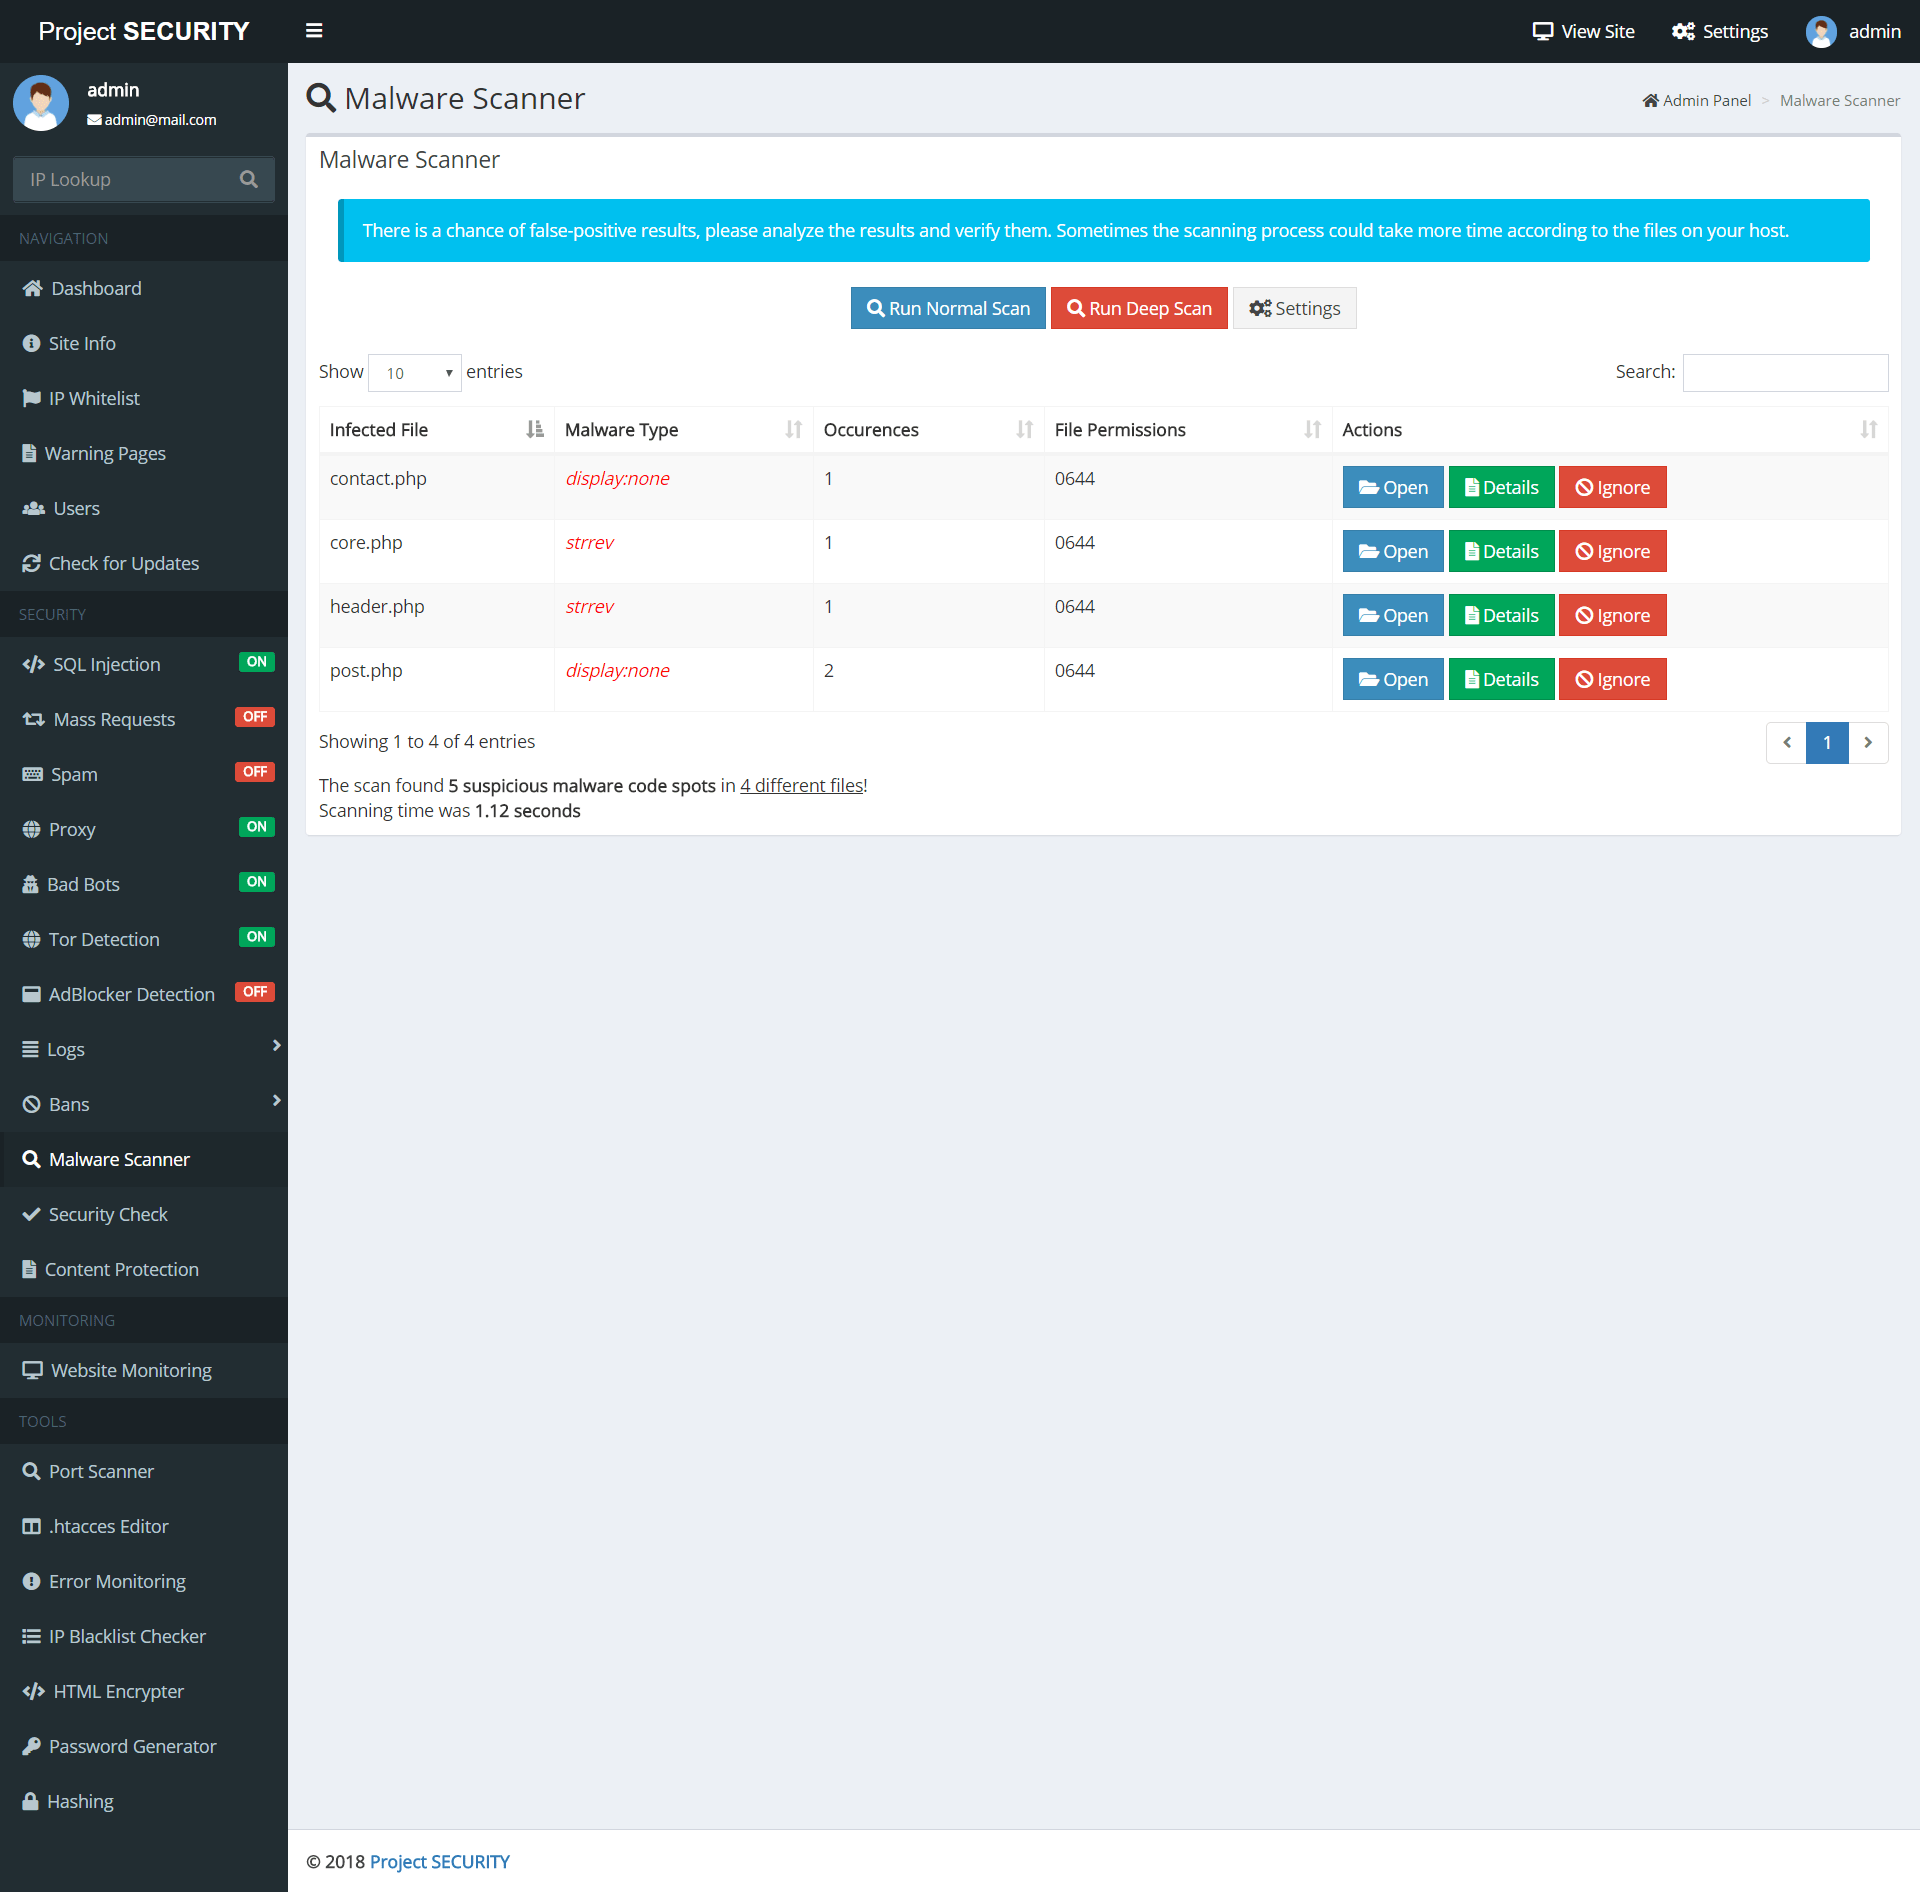Open the IP Lookup search icon

coord(249,179)
